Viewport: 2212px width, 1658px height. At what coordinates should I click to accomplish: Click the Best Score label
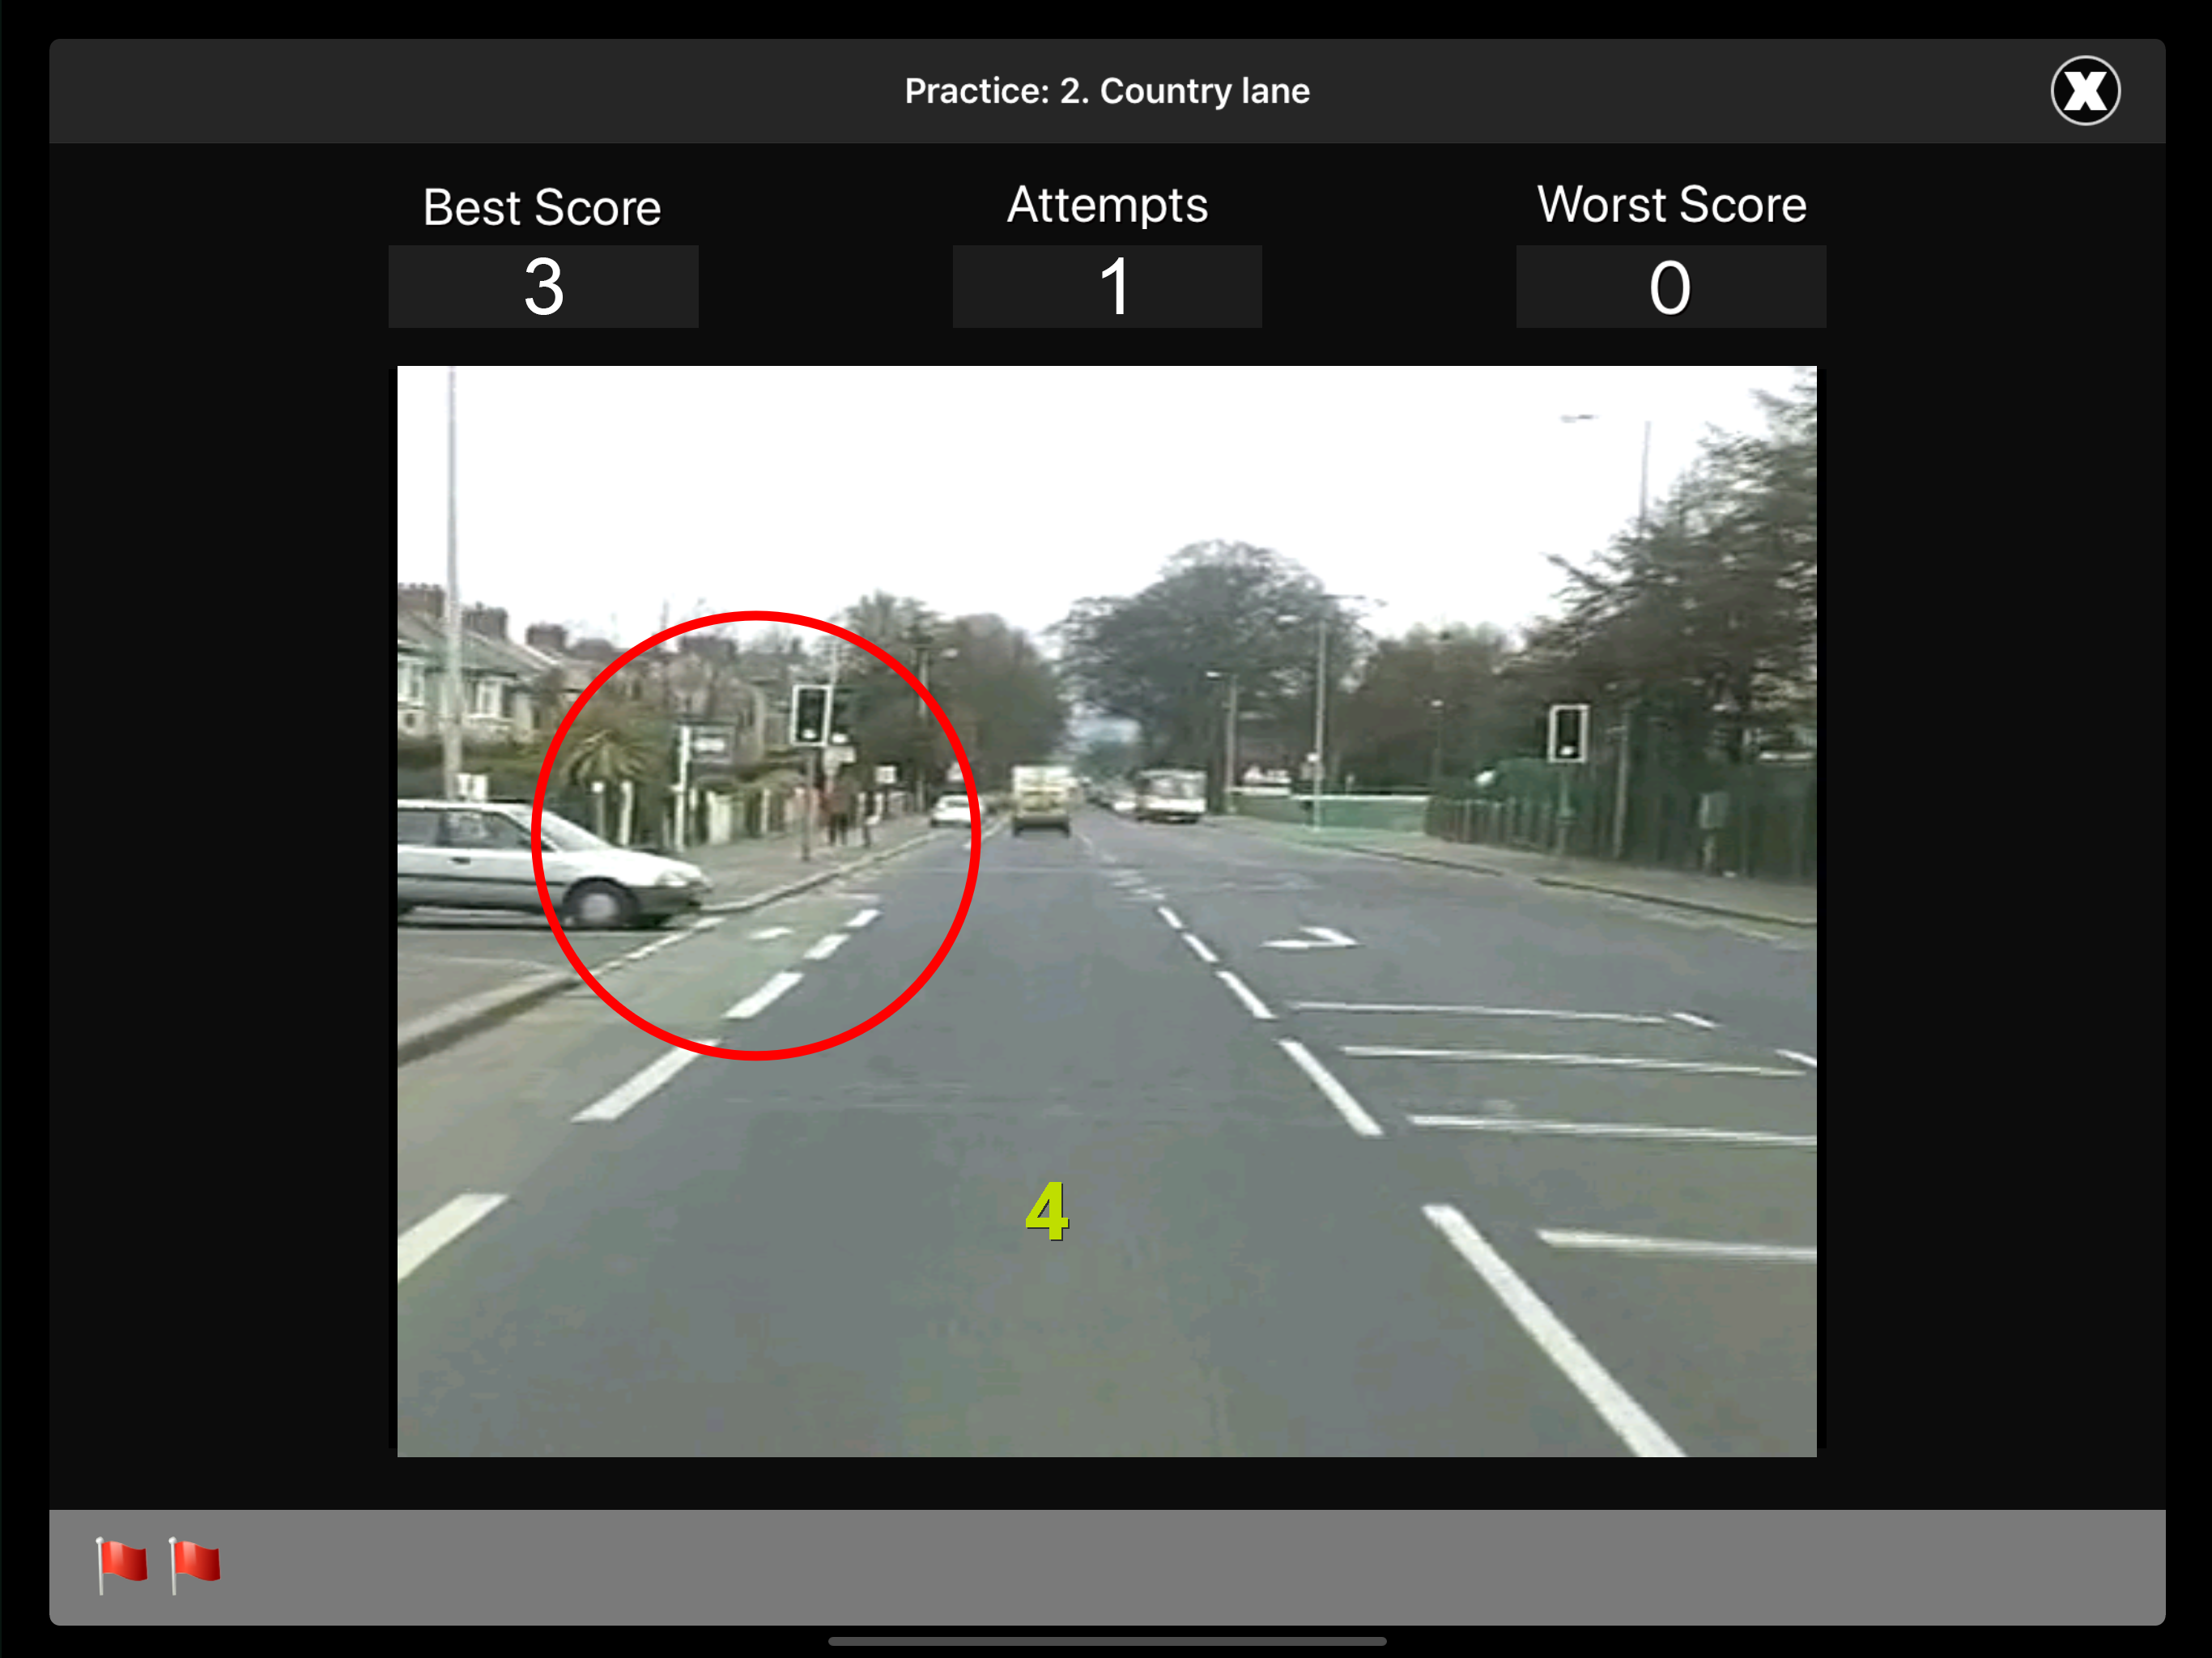(541, 208)
